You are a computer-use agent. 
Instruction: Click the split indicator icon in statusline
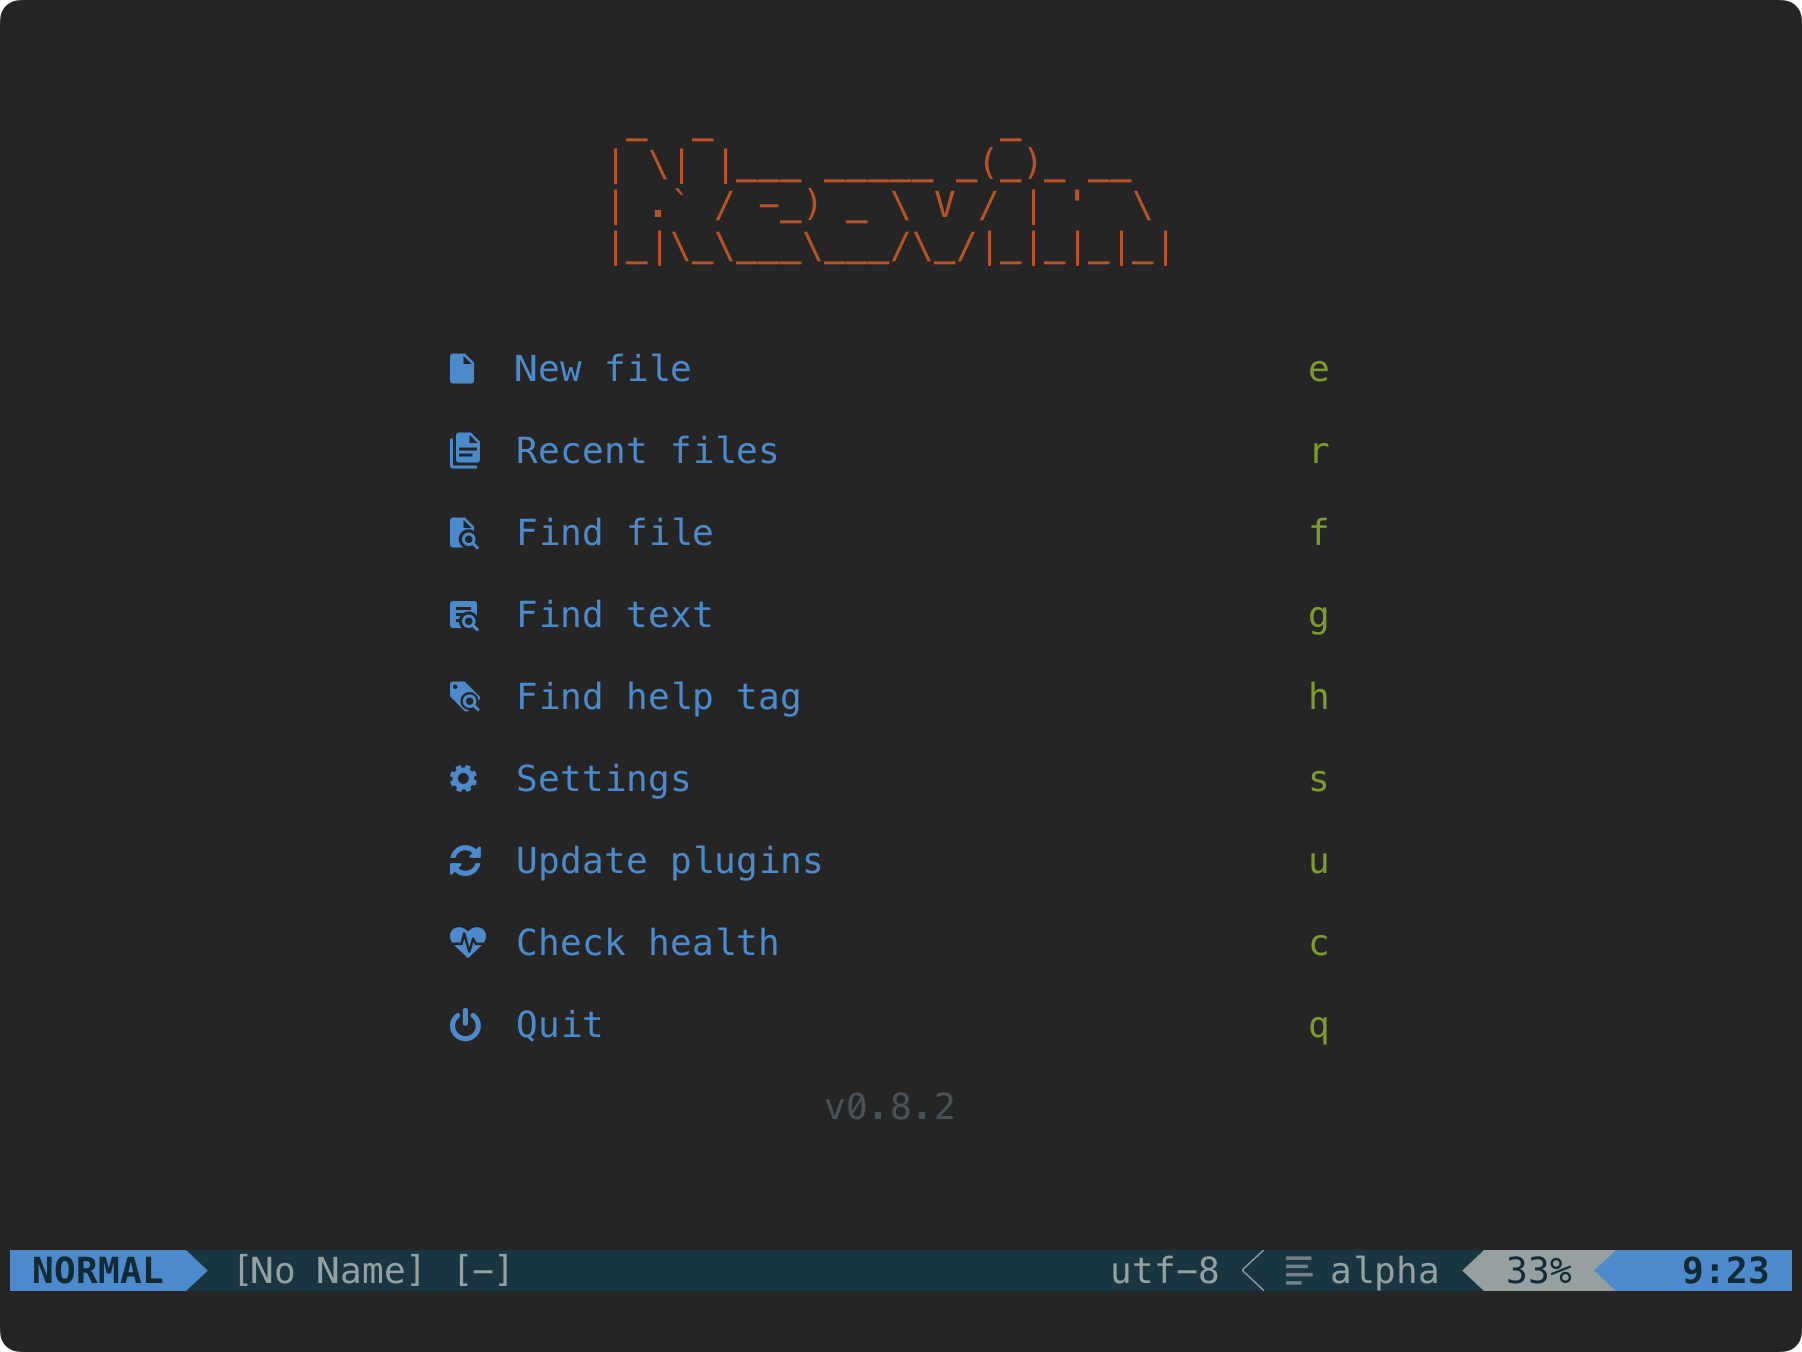point(1298,1271)
